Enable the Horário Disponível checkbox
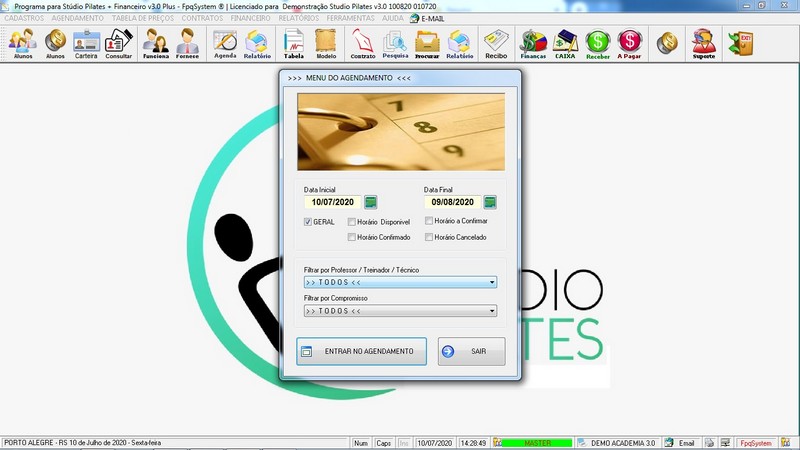 click(x=352, y=222)
